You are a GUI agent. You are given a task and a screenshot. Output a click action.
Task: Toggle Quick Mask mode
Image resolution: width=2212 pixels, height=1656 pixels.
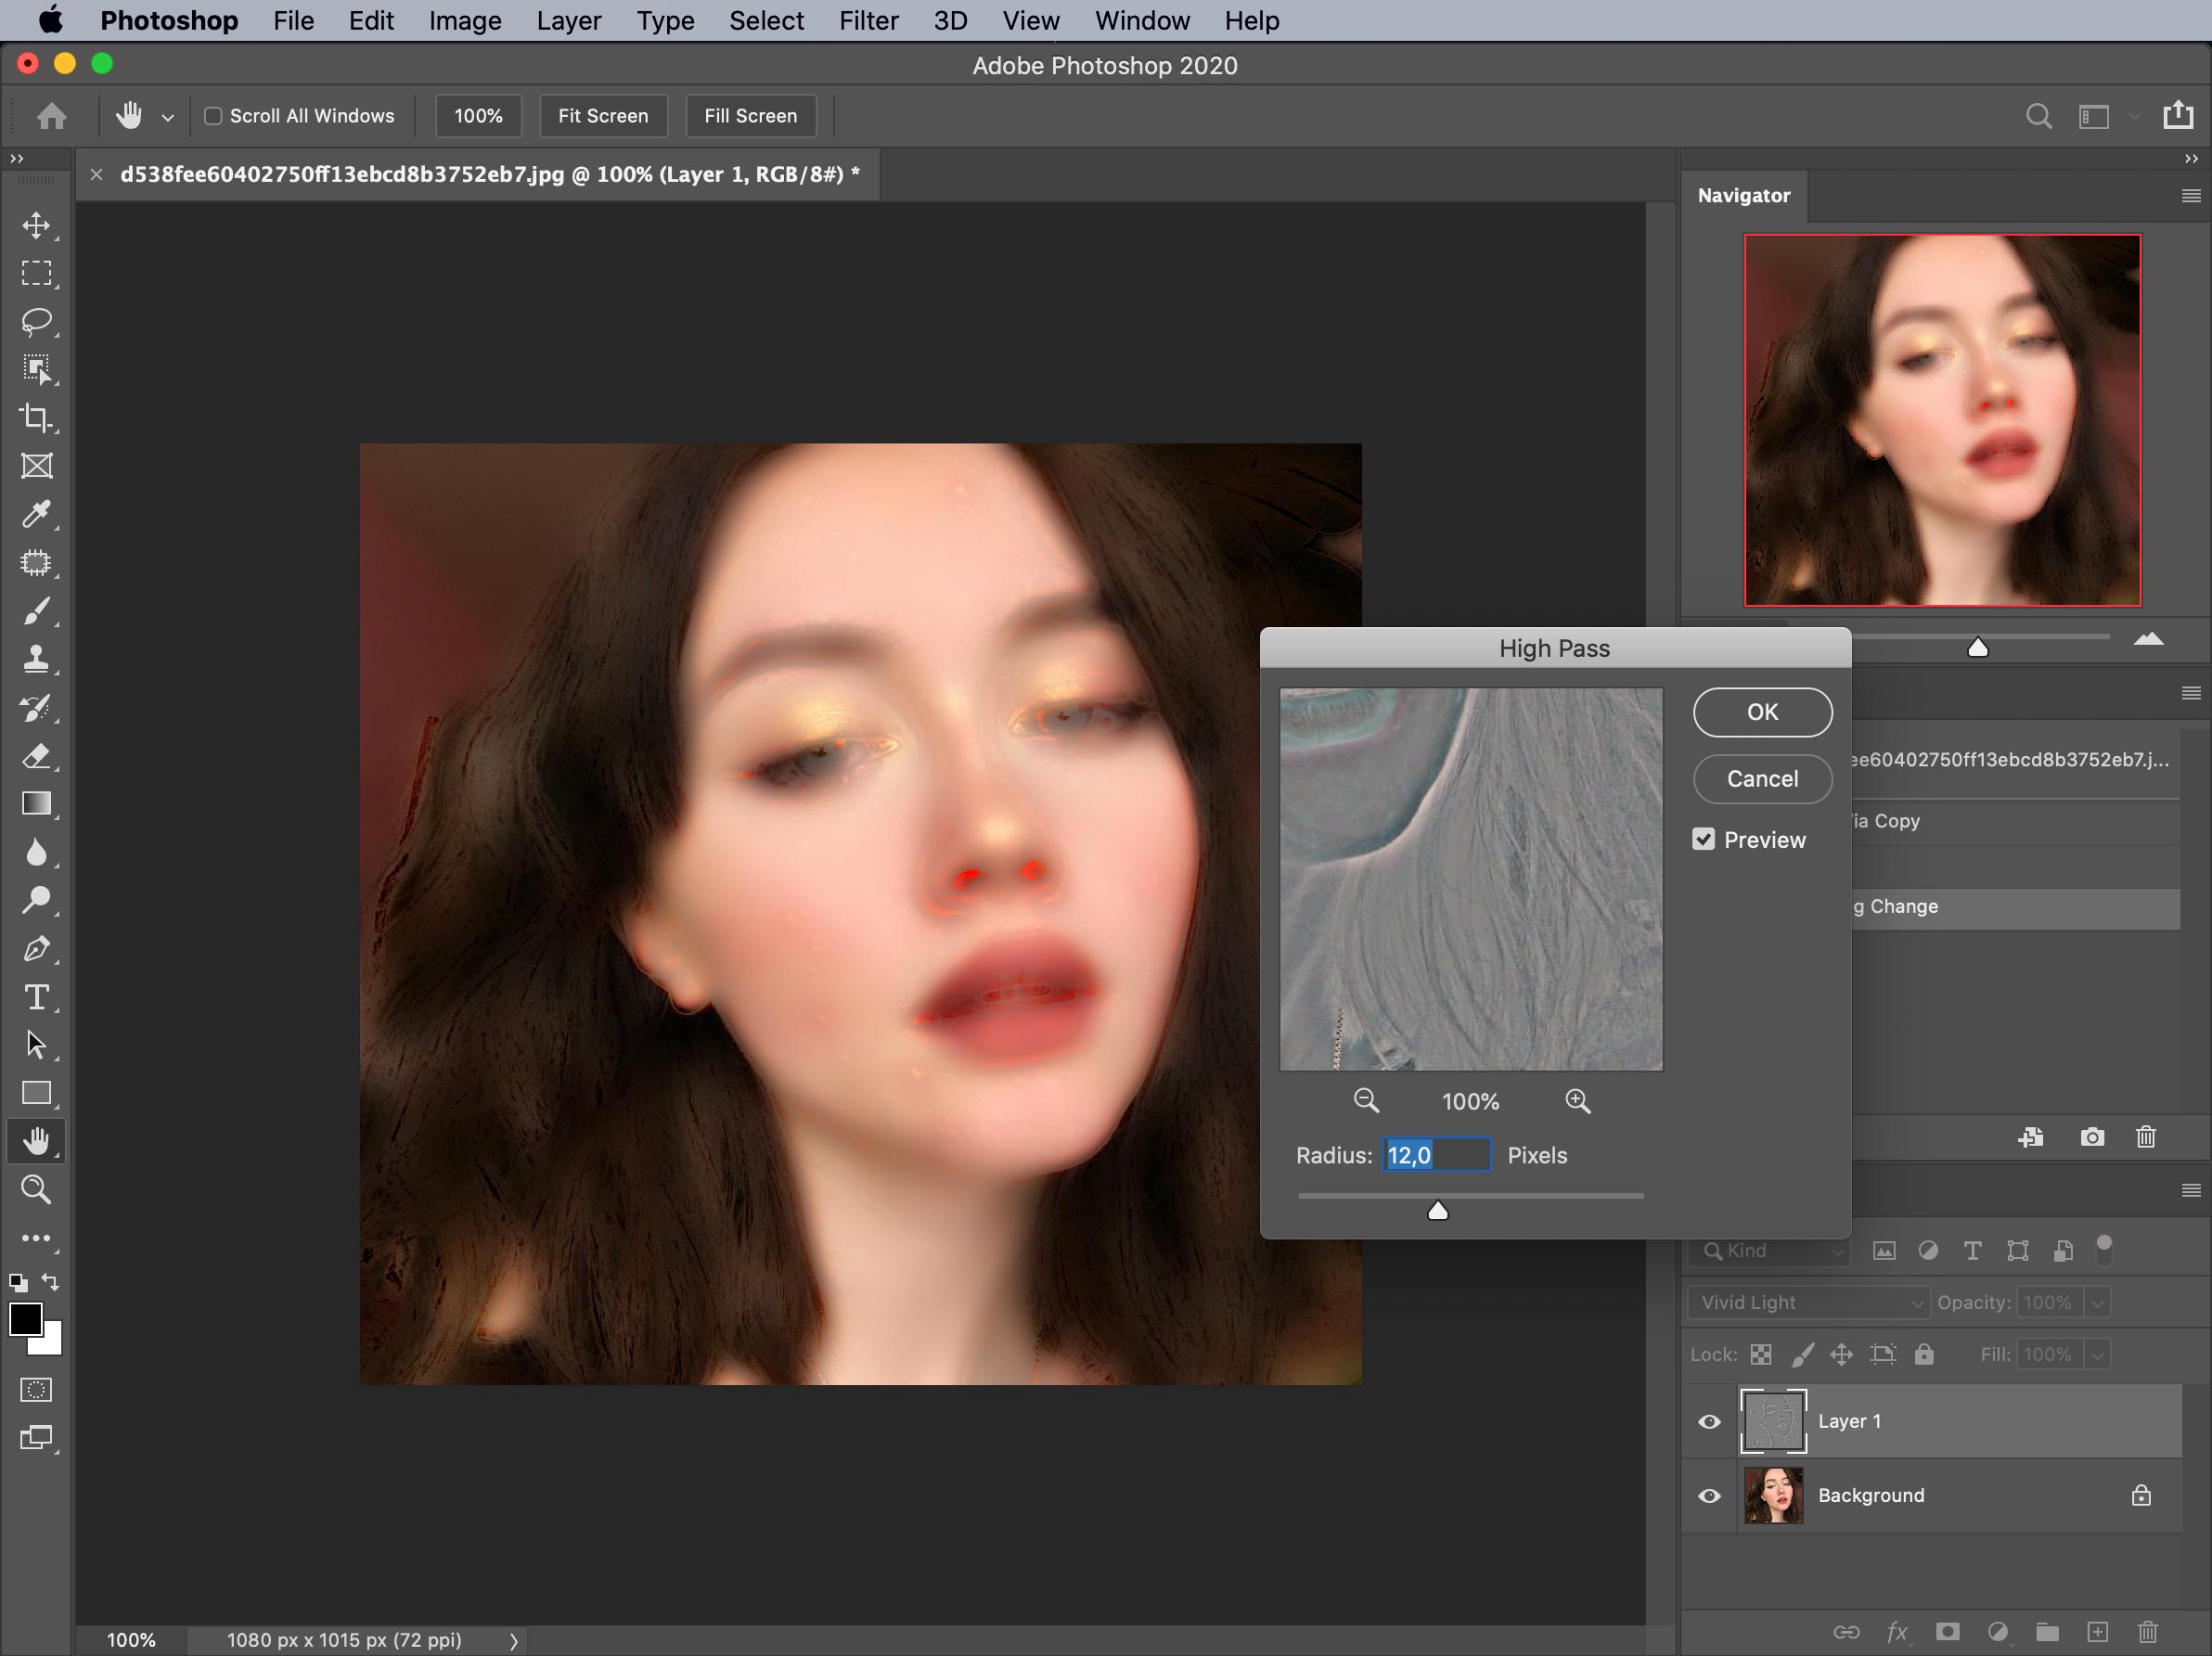click(x=37, y=1390)
